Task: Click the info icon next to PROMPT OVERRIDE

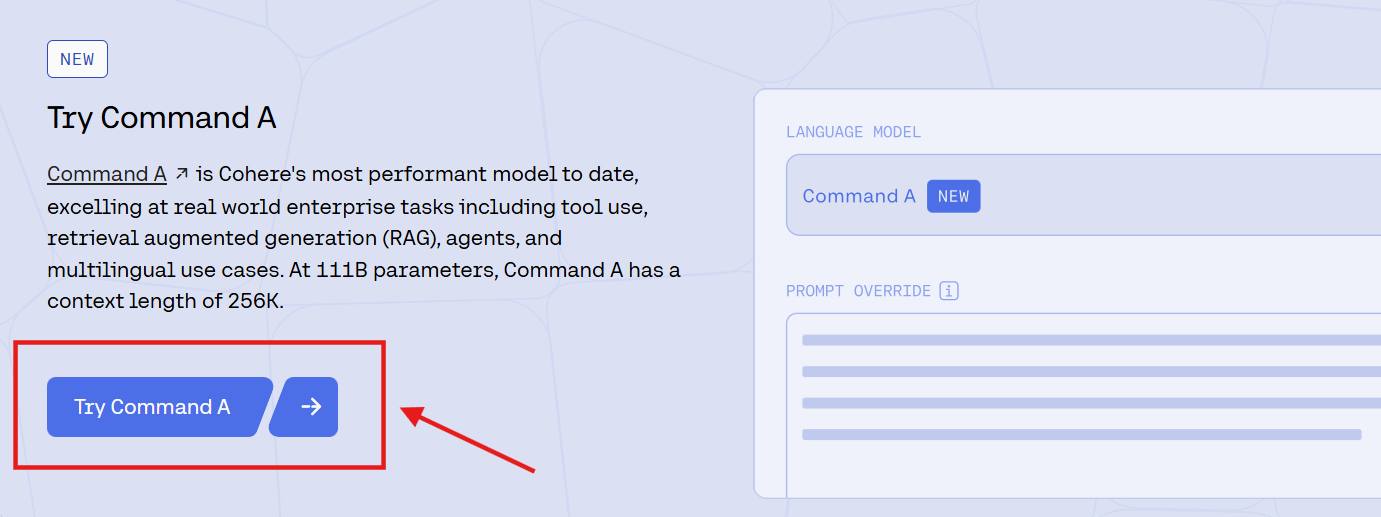Action: point(949,291)
